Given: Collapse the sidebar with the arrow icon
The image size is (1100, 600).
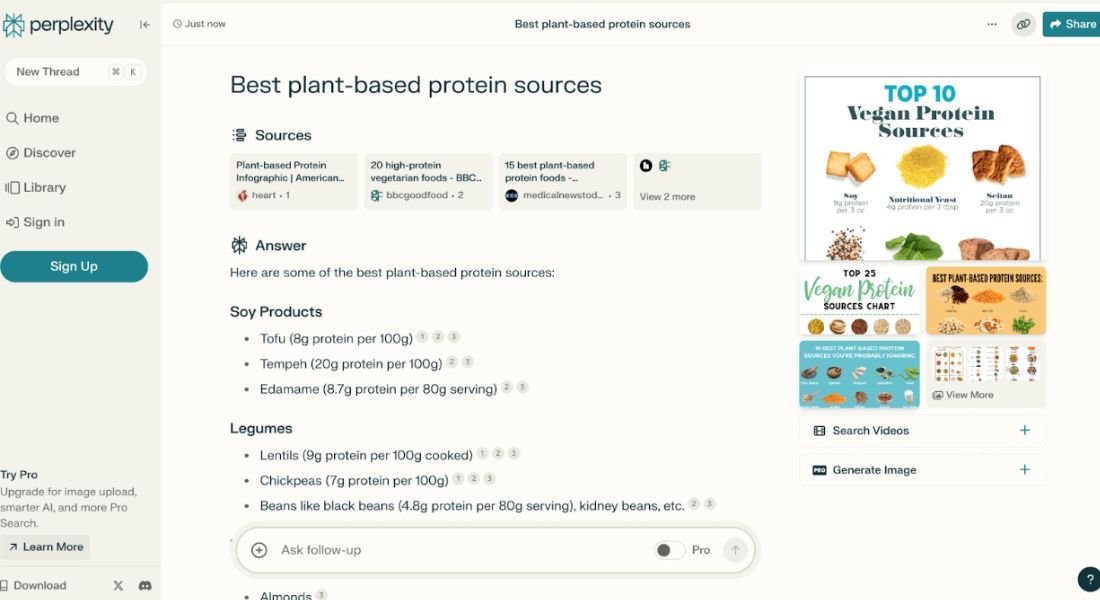Looking at the screenshot, I should point(145,25).
